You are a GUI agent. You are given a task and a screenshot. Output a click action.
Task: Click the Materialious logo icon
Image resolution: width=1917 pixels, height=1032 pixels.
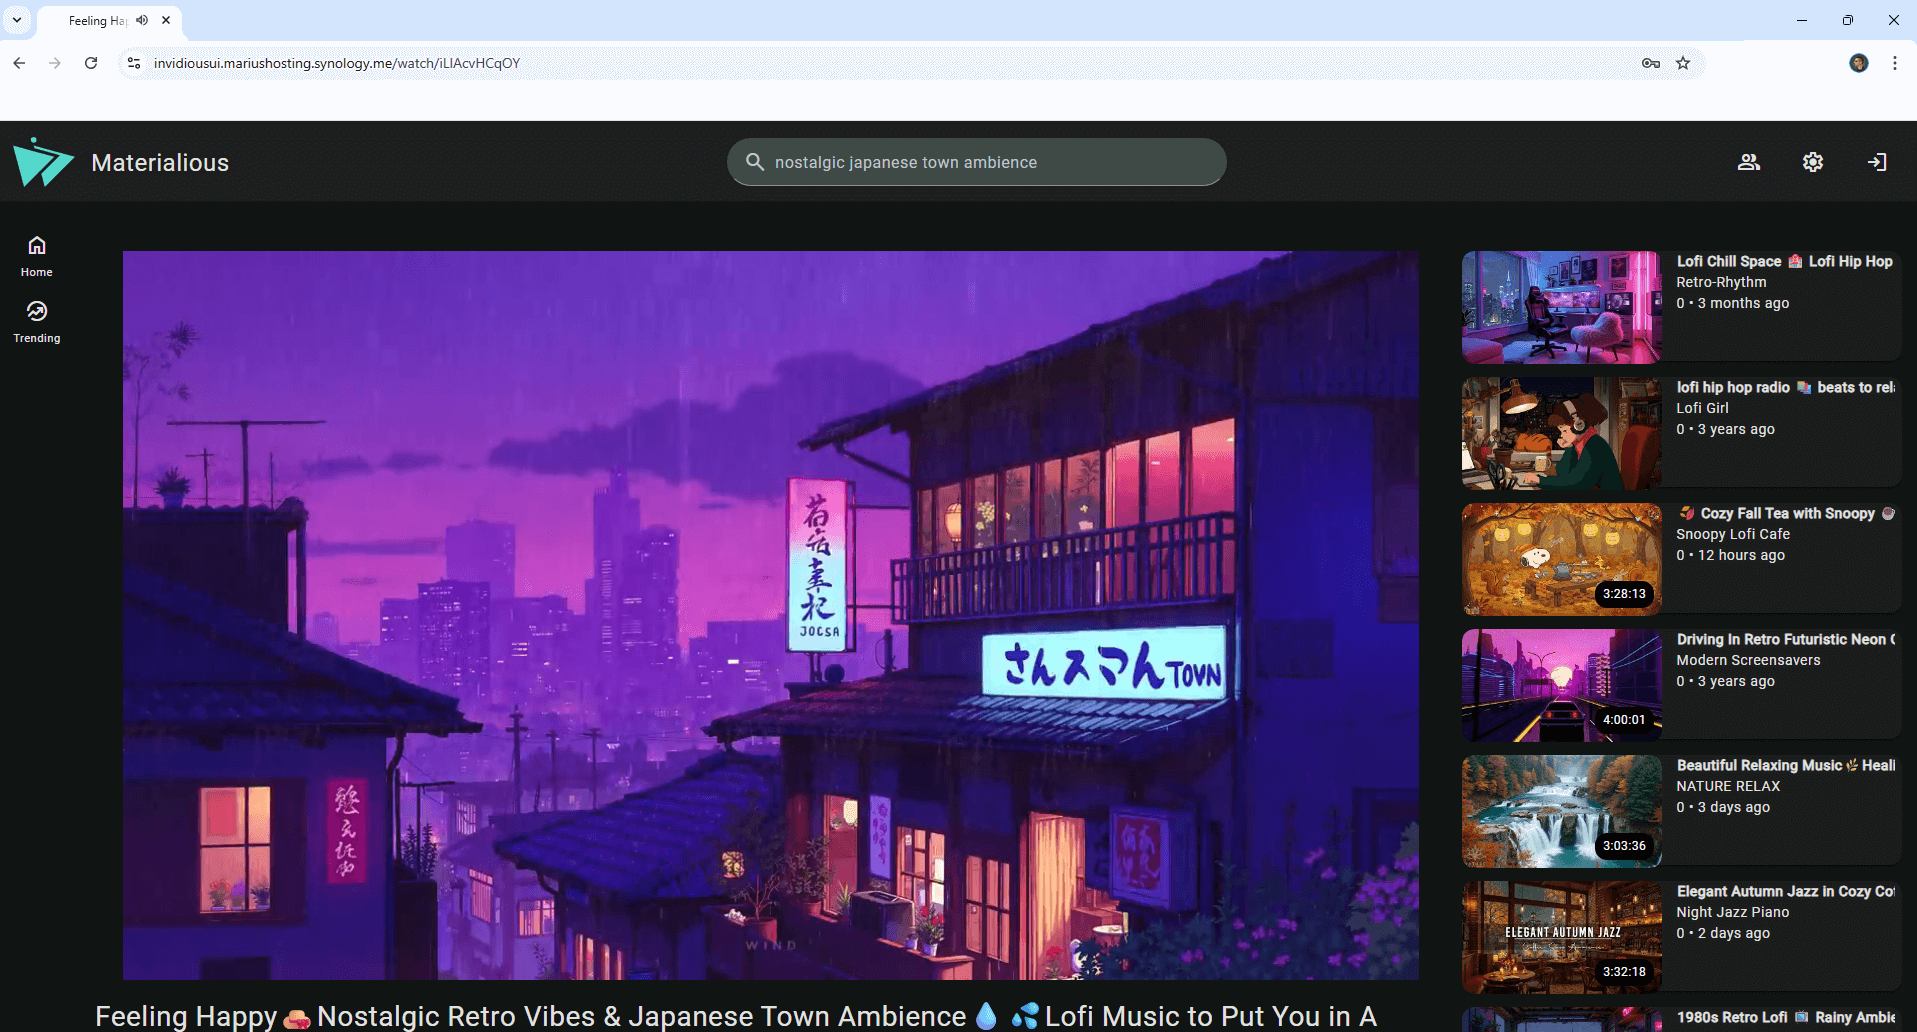pyautogui.click(x=43, y=162)
